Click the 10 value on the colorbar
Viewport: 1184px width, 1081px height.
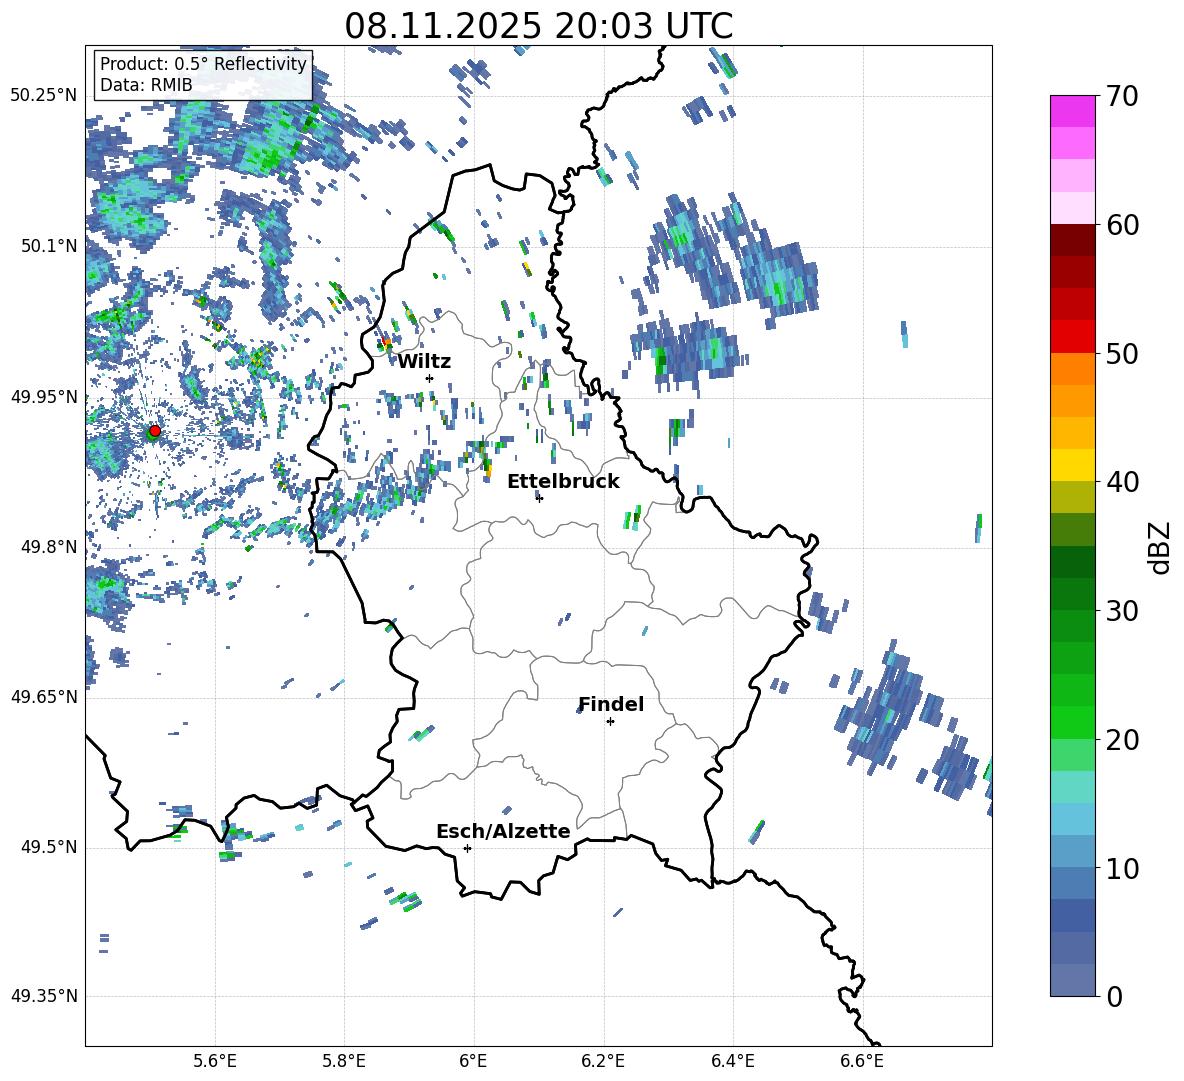pyautogui.click(x=1121, y=868)
